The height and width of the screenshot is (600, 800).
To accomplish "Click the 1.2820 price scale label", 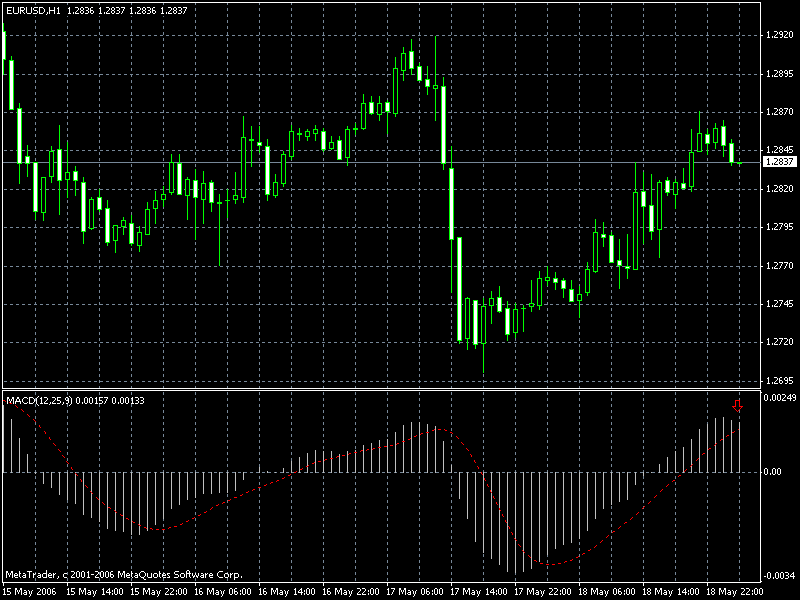I will pos(780,189).
